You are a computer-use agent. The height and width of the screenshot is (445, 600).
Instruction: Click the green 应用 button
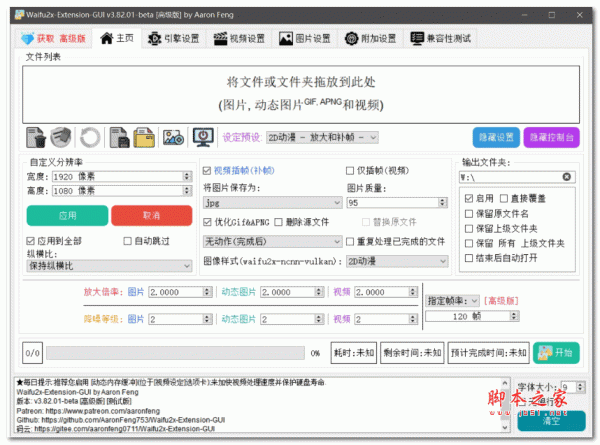[67, 215]
